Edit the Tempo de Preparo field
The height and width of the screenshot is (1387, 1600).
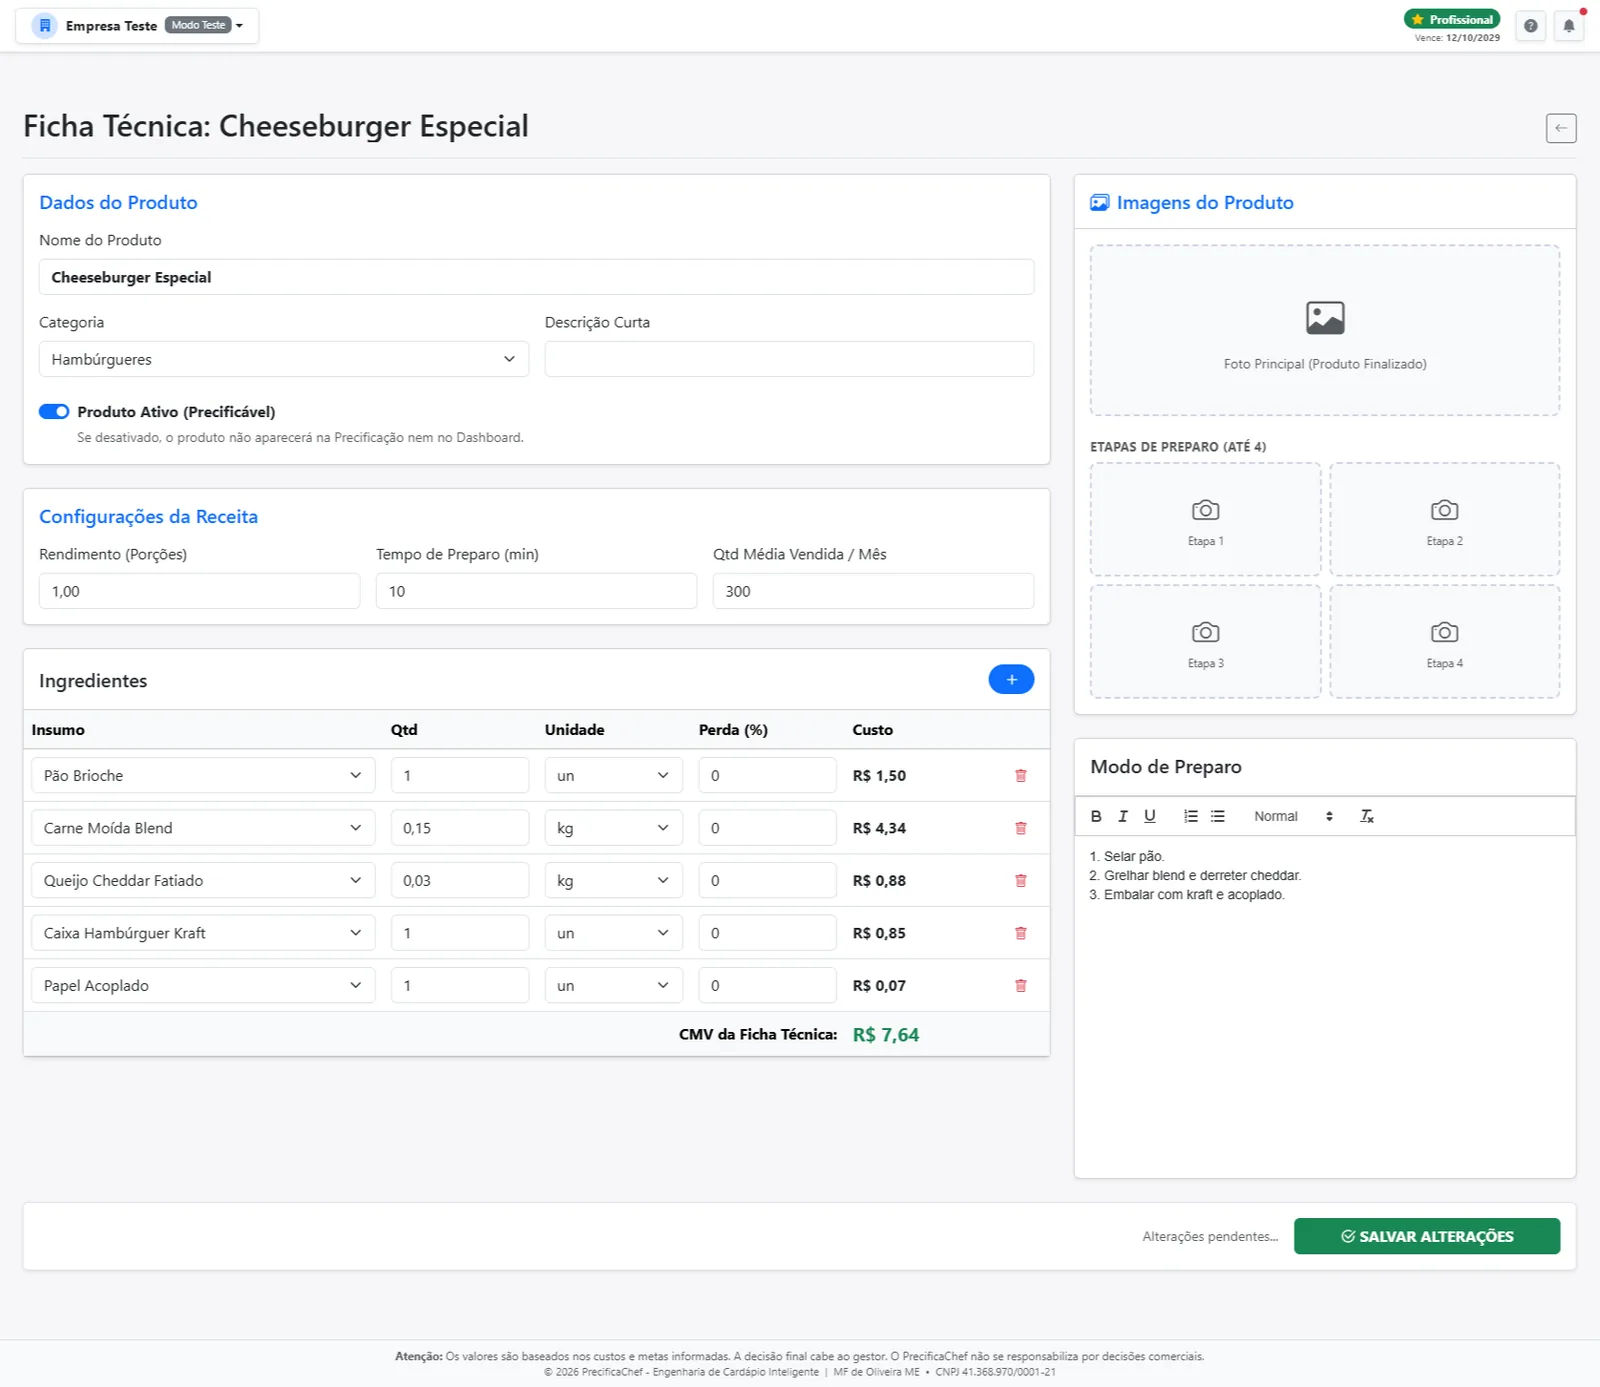point(536,591)
